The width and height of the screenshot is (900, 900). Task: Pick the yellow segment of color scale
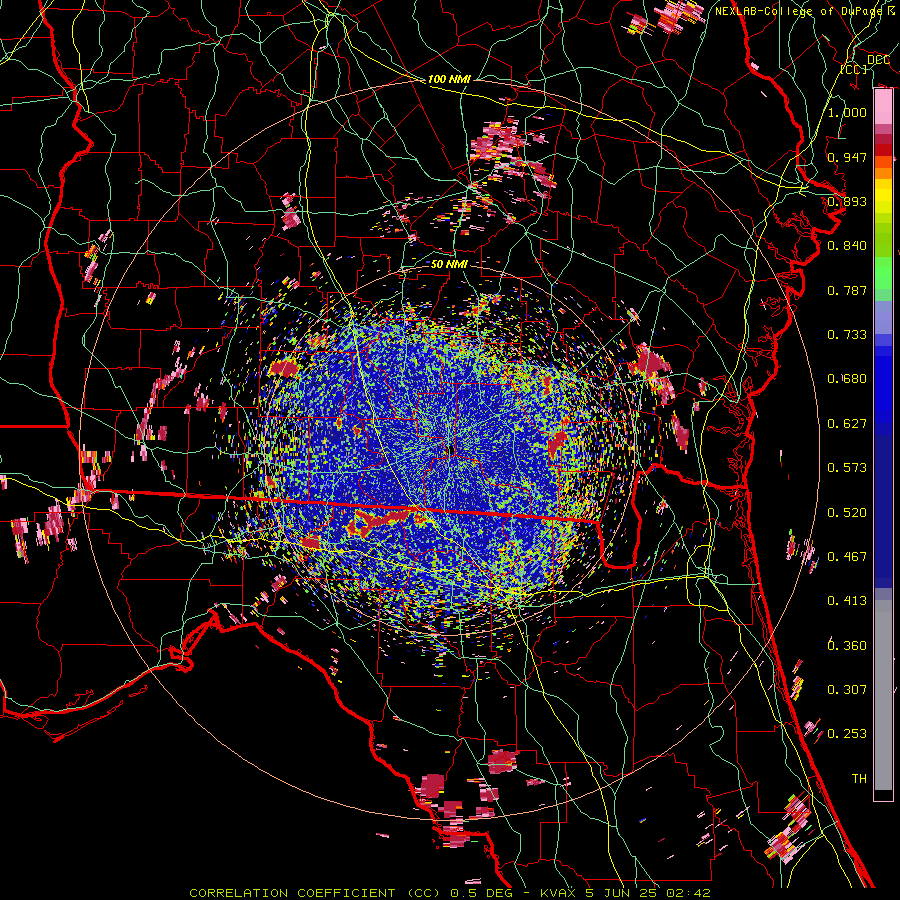883,196
